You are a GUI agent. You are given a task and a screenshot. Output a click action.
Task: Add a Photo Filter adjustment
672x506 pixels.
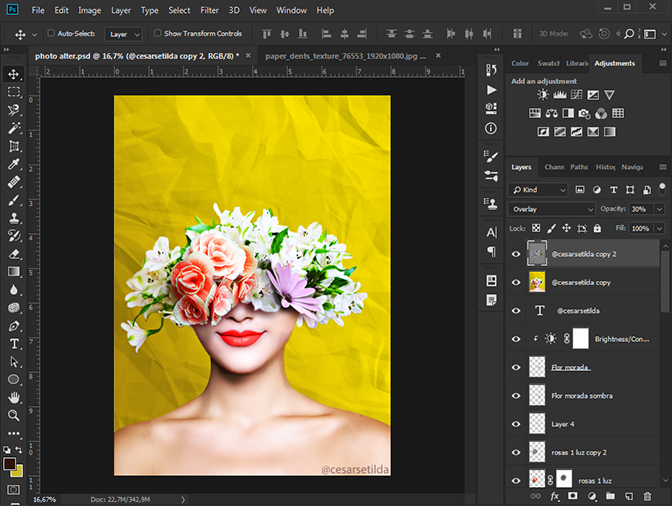[584, 114]
